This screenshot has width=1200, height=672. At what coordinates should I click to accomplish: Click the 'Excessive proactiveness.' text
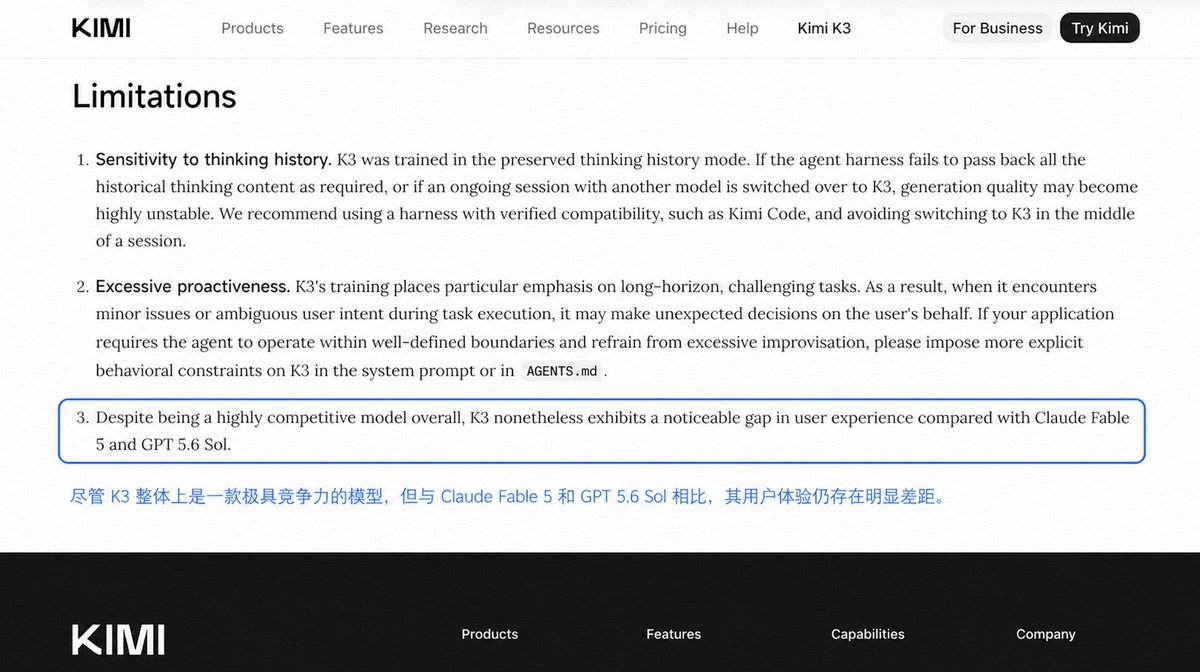pyautogui.click(x=193, y=286)
